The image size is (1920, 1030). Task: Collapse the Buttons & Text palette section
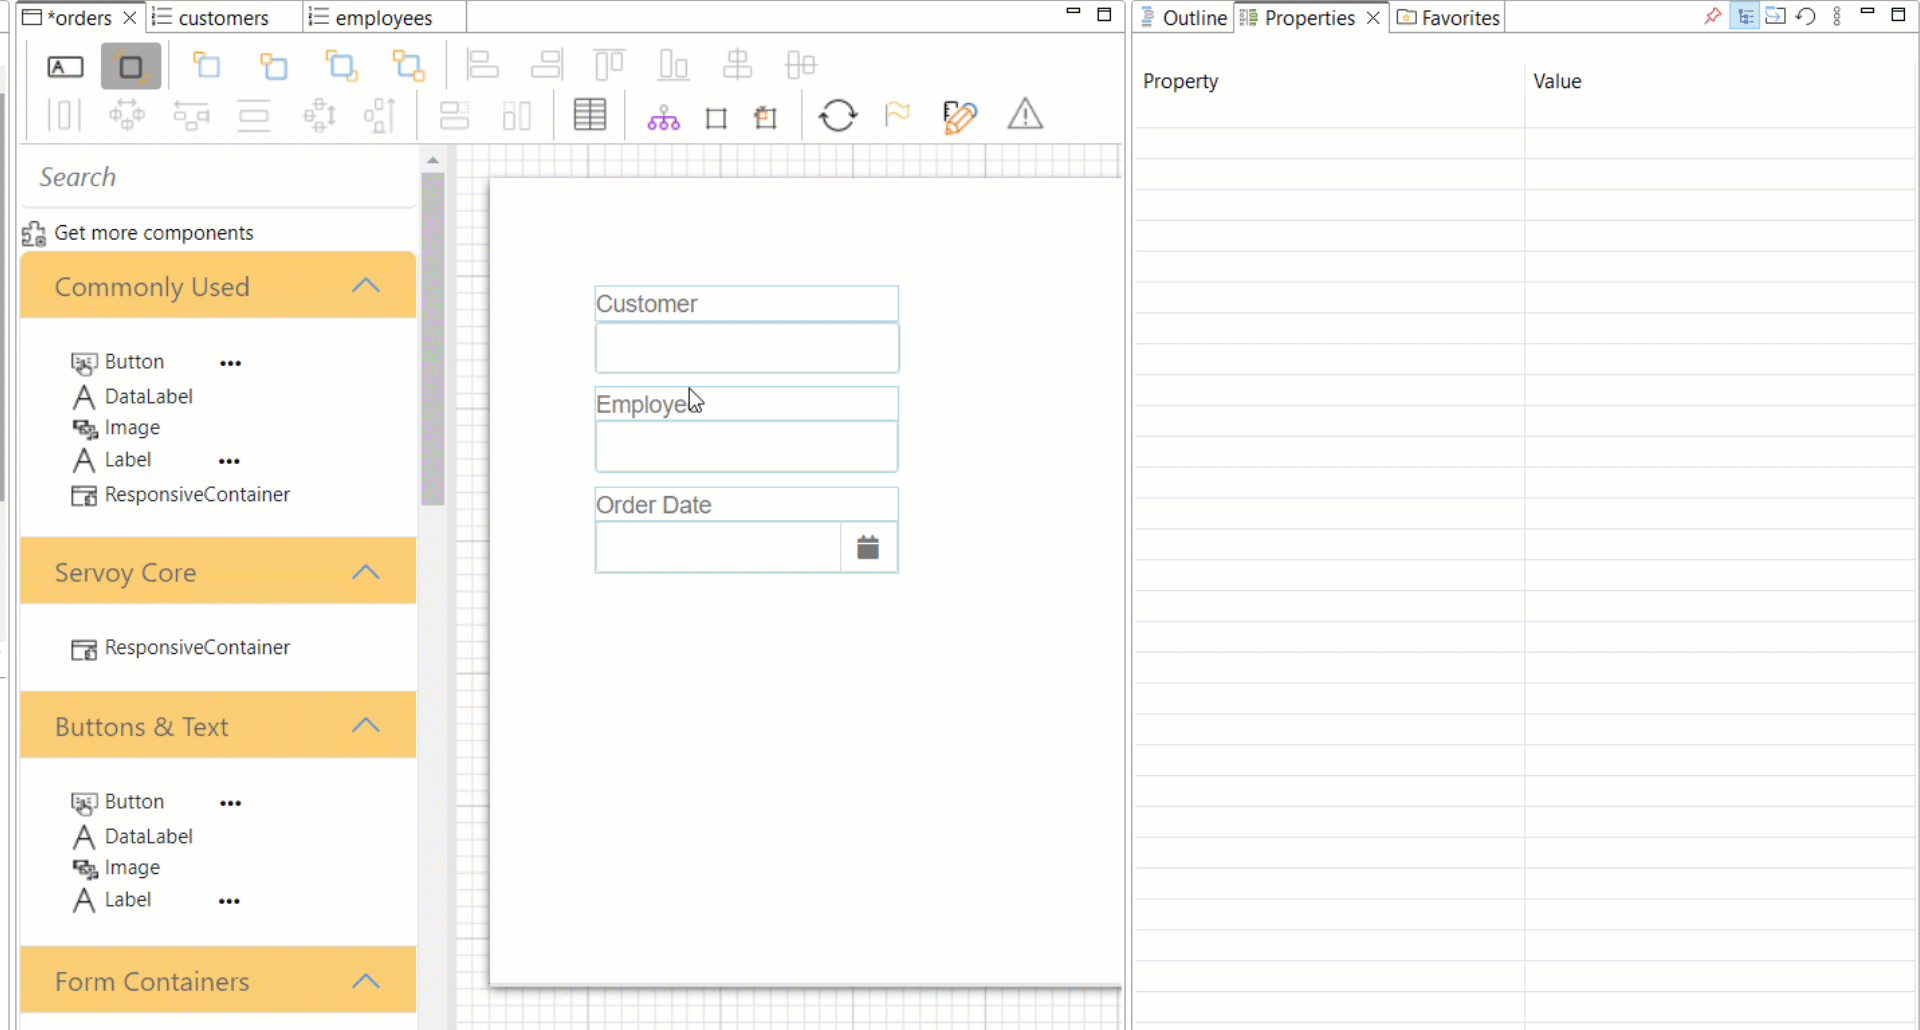pyautogui.click(x=366, y=726)
